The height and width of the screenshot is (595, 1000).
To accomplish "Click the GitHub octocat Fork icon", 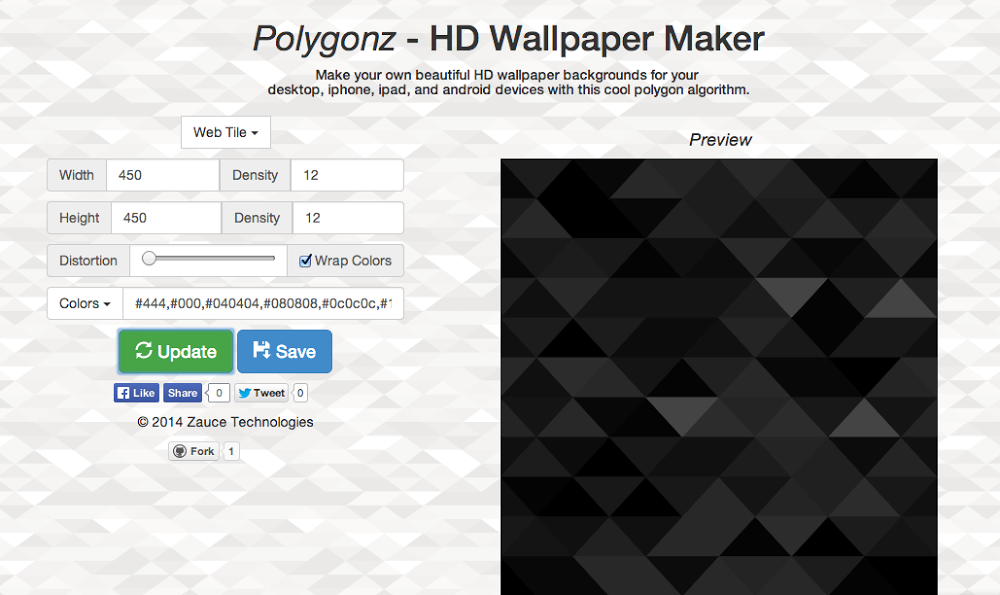I will 180,452.
